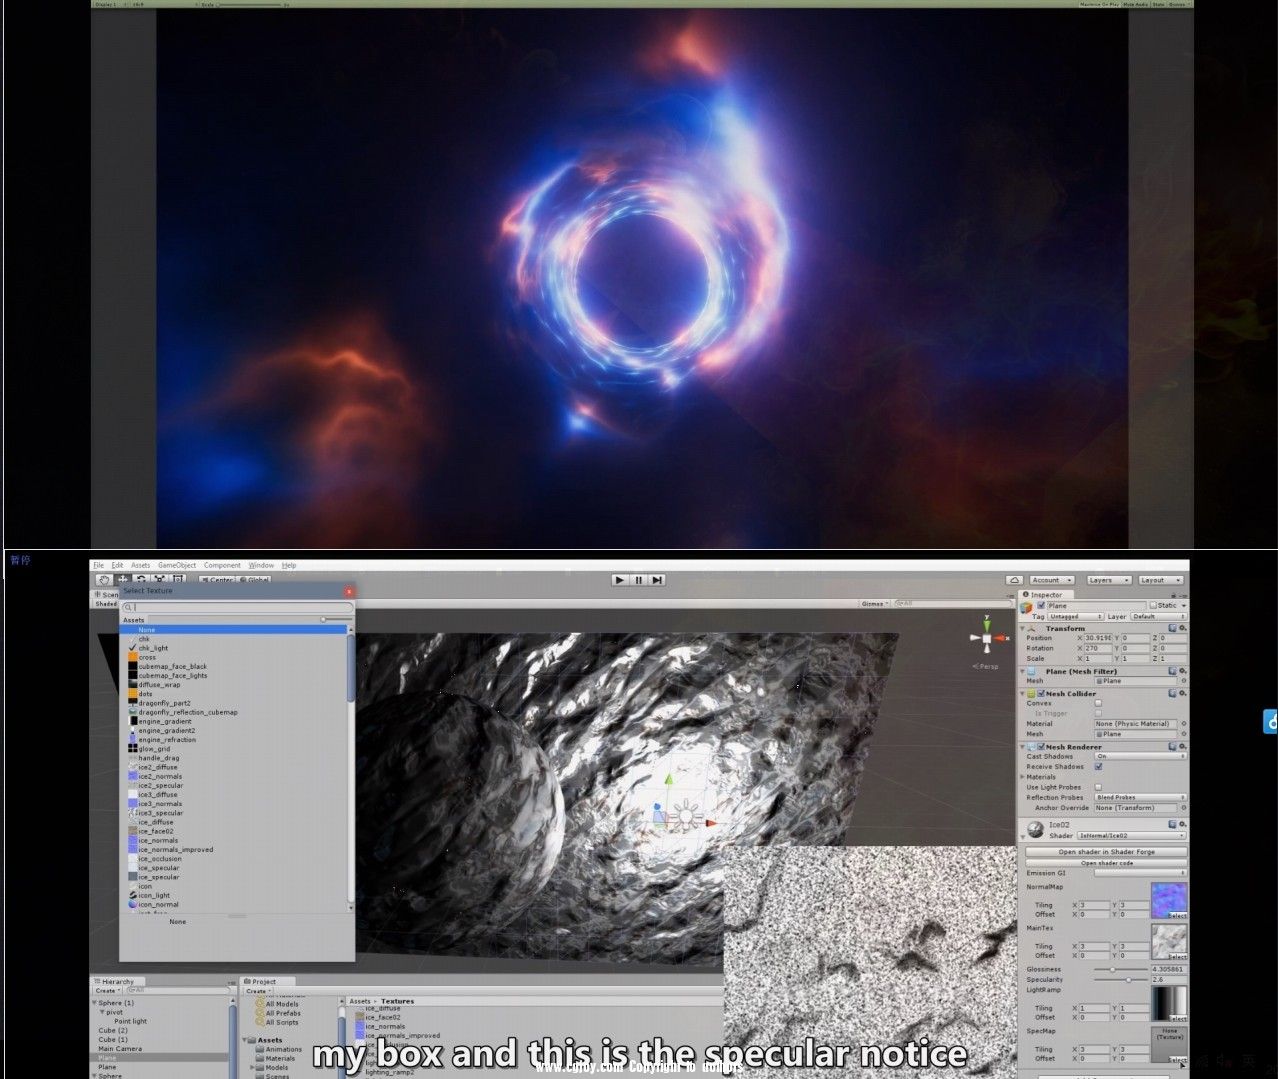
Task: Enable Use Light Probes checkbox
Action: [1098, 787]
